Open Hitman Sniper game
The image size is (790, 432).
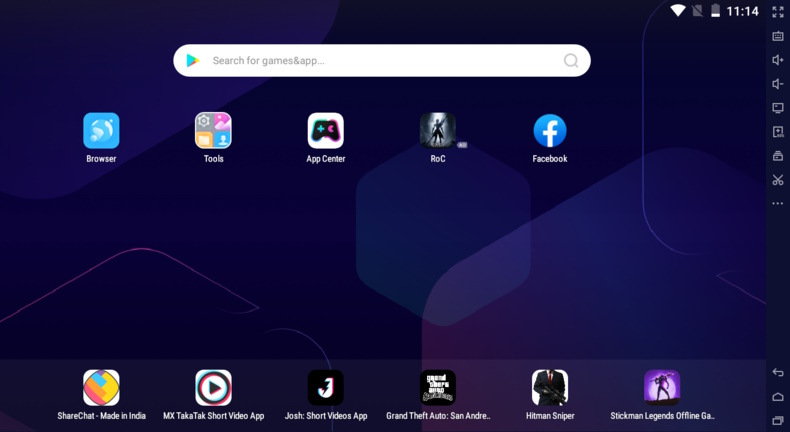550,388
